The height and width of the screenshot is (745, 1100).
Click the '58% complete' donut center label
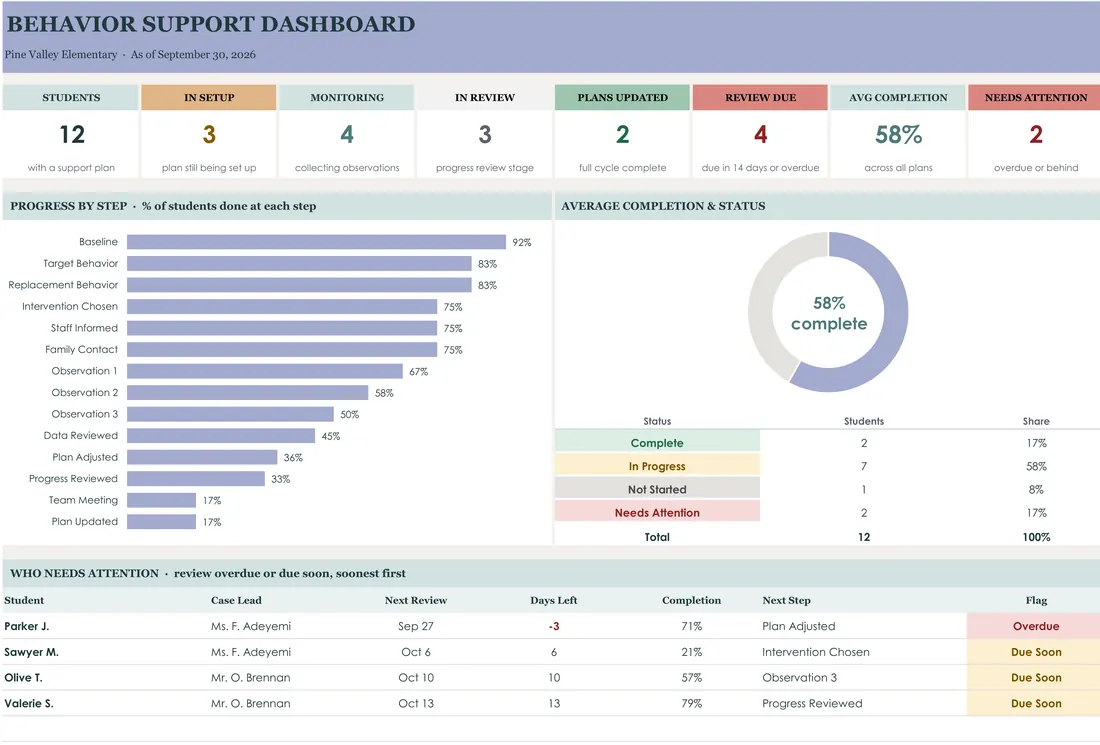click(829, 314)
